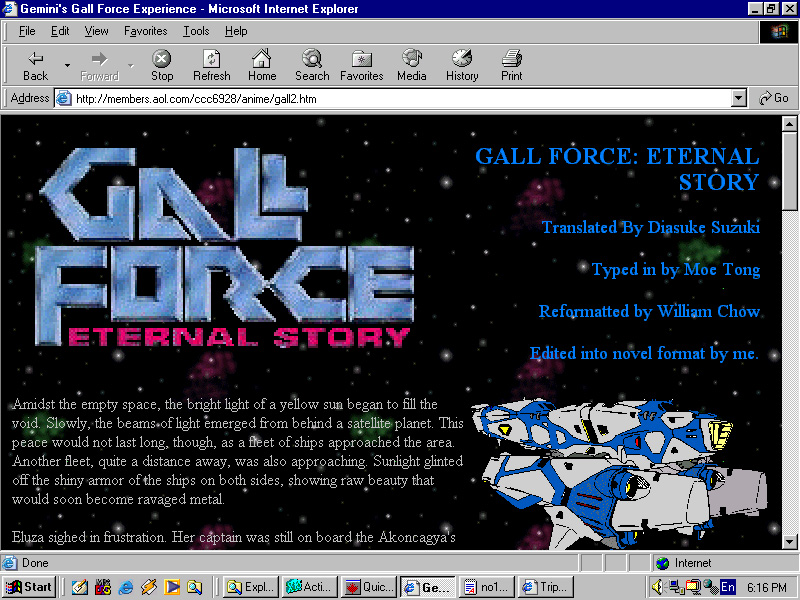Show browsing History pane
The image size is (800, 600).
click(x=462, y=66)
